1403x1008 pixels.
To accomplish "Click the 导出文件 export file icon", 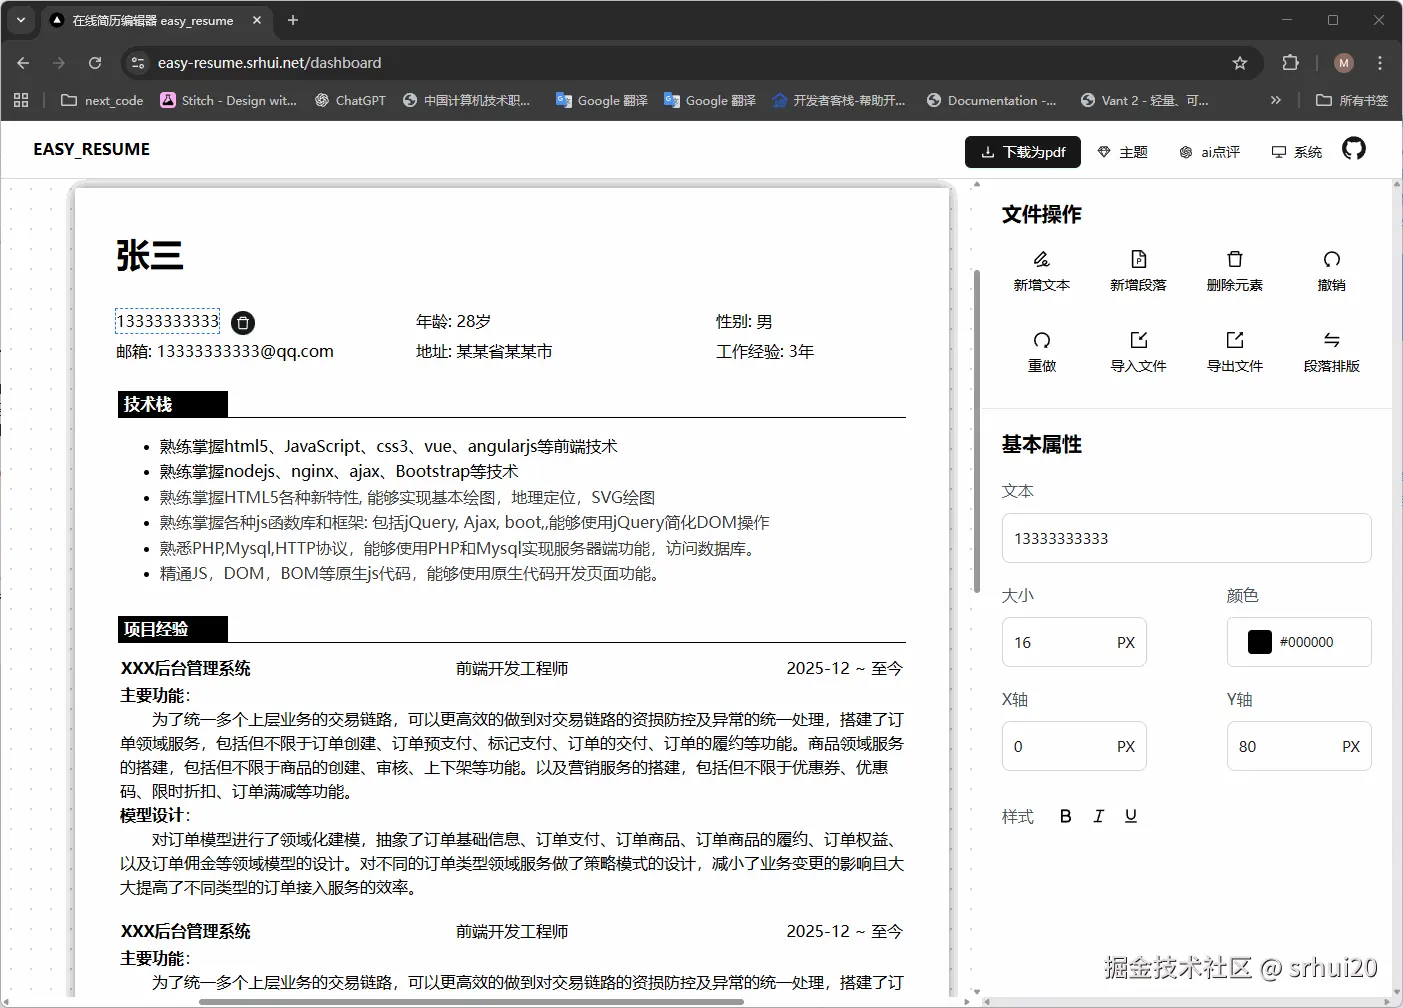I will 1235,340.
